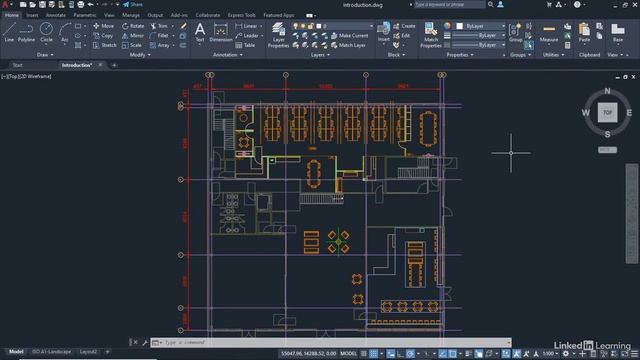Insert a Table from Annotation panel
Image resolution: width=640 pixels, height=360 pixels.
(x=245, y=45)
